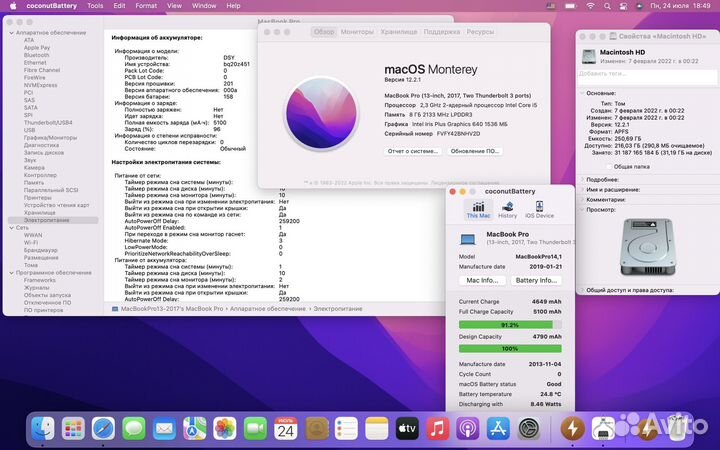This screenshot has height=450, width=720.
Task: Click the Siri icon in menu bar
Action: pos(639,6)
